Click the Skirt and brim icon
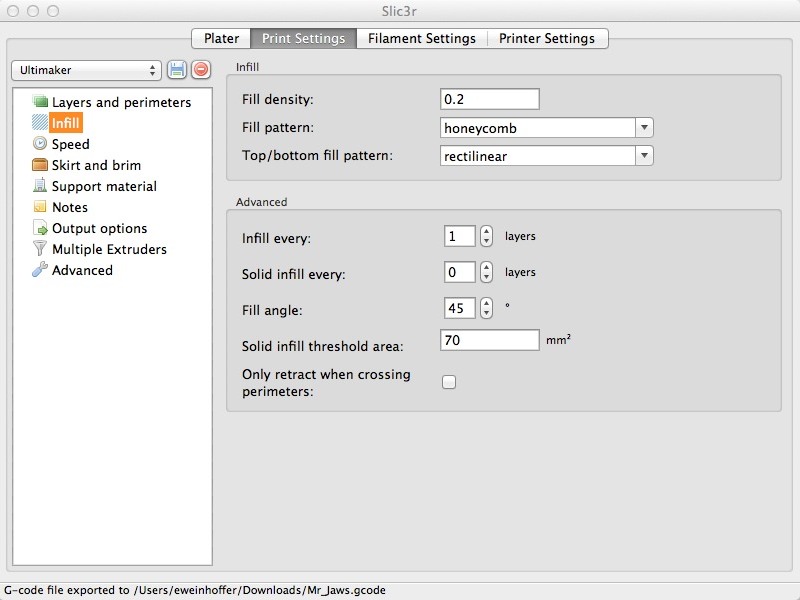 click(40, 164)
